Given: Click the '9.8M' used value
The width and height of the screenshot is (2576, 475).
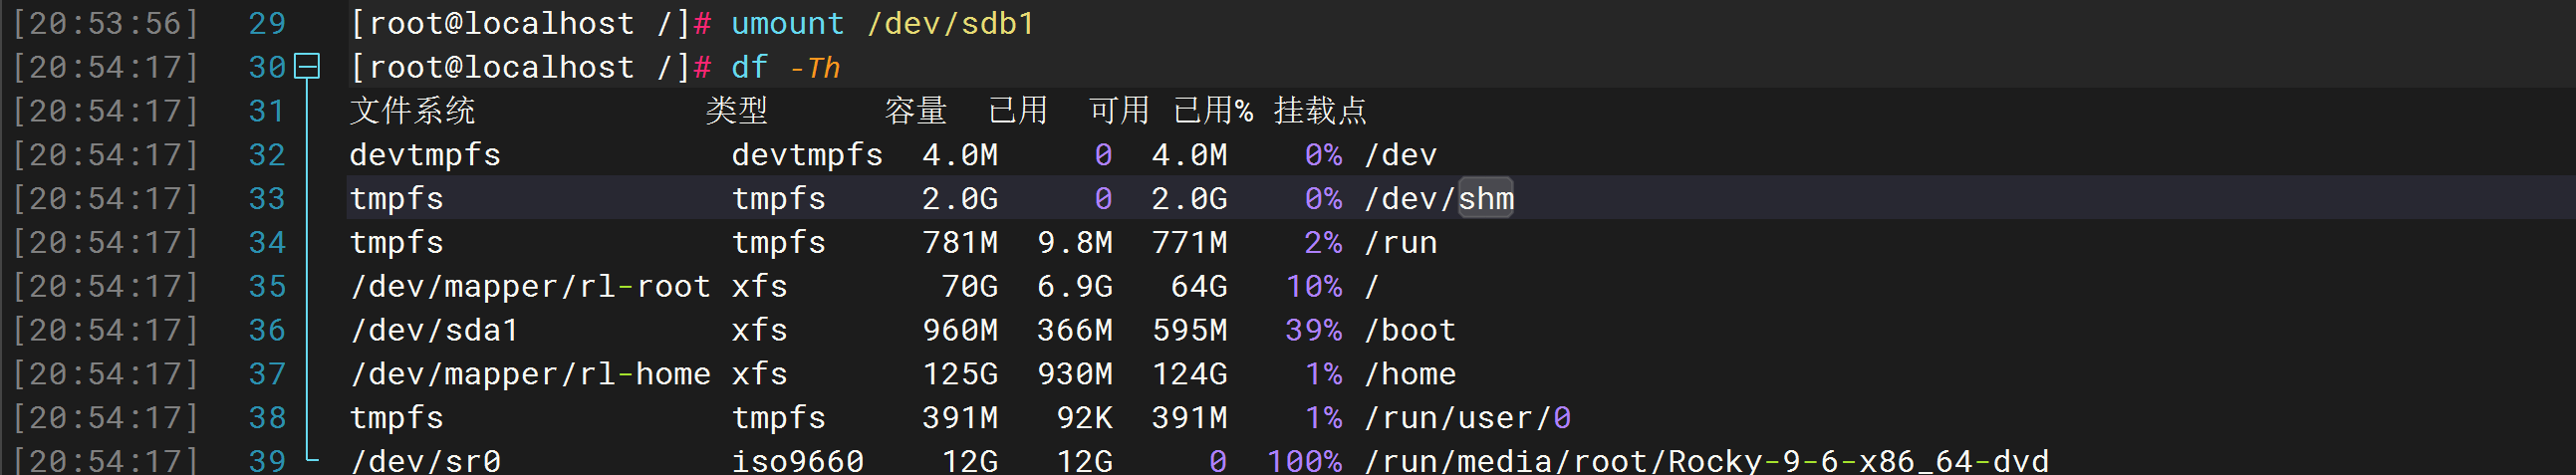Looking at the screenshot, I should tap(1075, 243).
